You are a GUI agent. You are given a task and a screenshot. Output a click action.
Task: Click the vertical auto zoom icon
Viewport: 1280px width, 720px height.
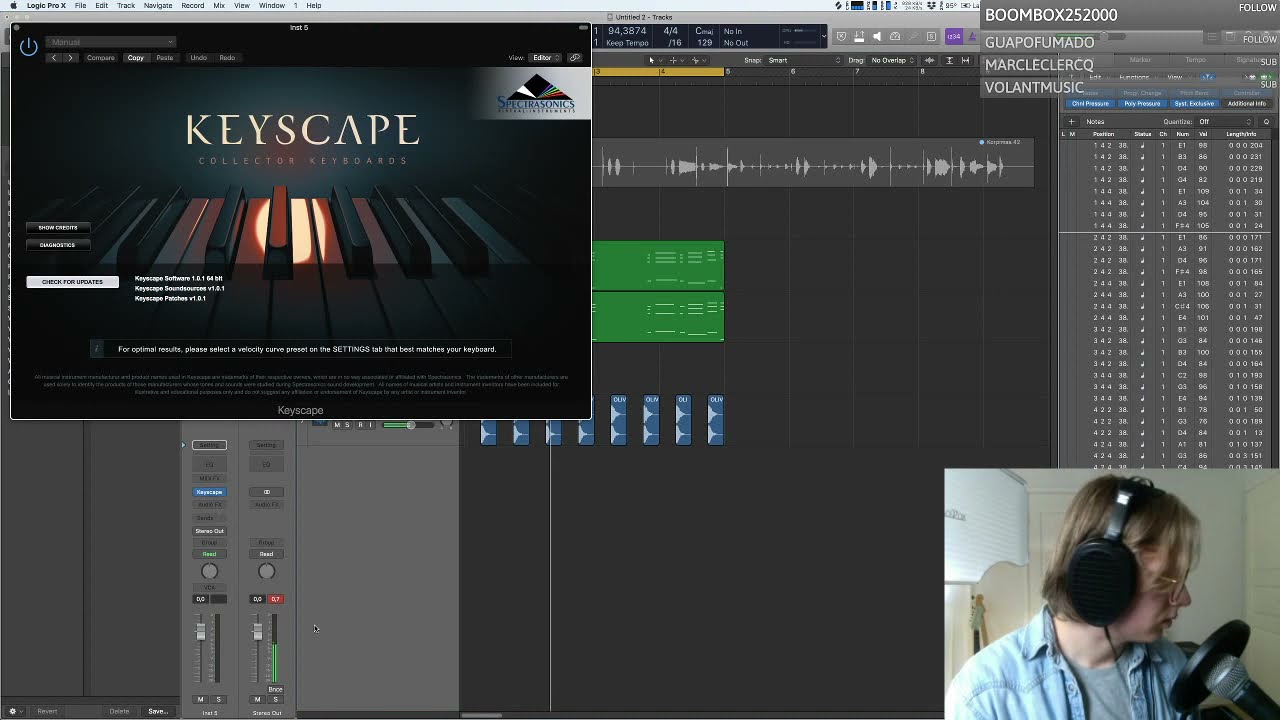[949, 60]
